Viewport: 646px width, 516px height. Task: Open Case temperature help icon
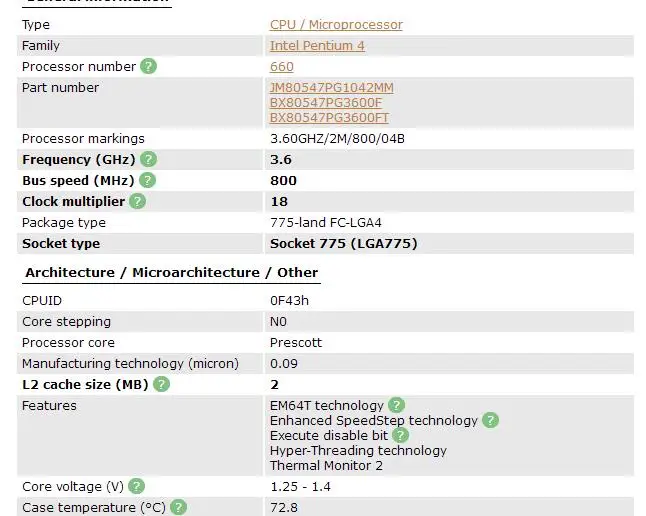(x=178, y=507)
